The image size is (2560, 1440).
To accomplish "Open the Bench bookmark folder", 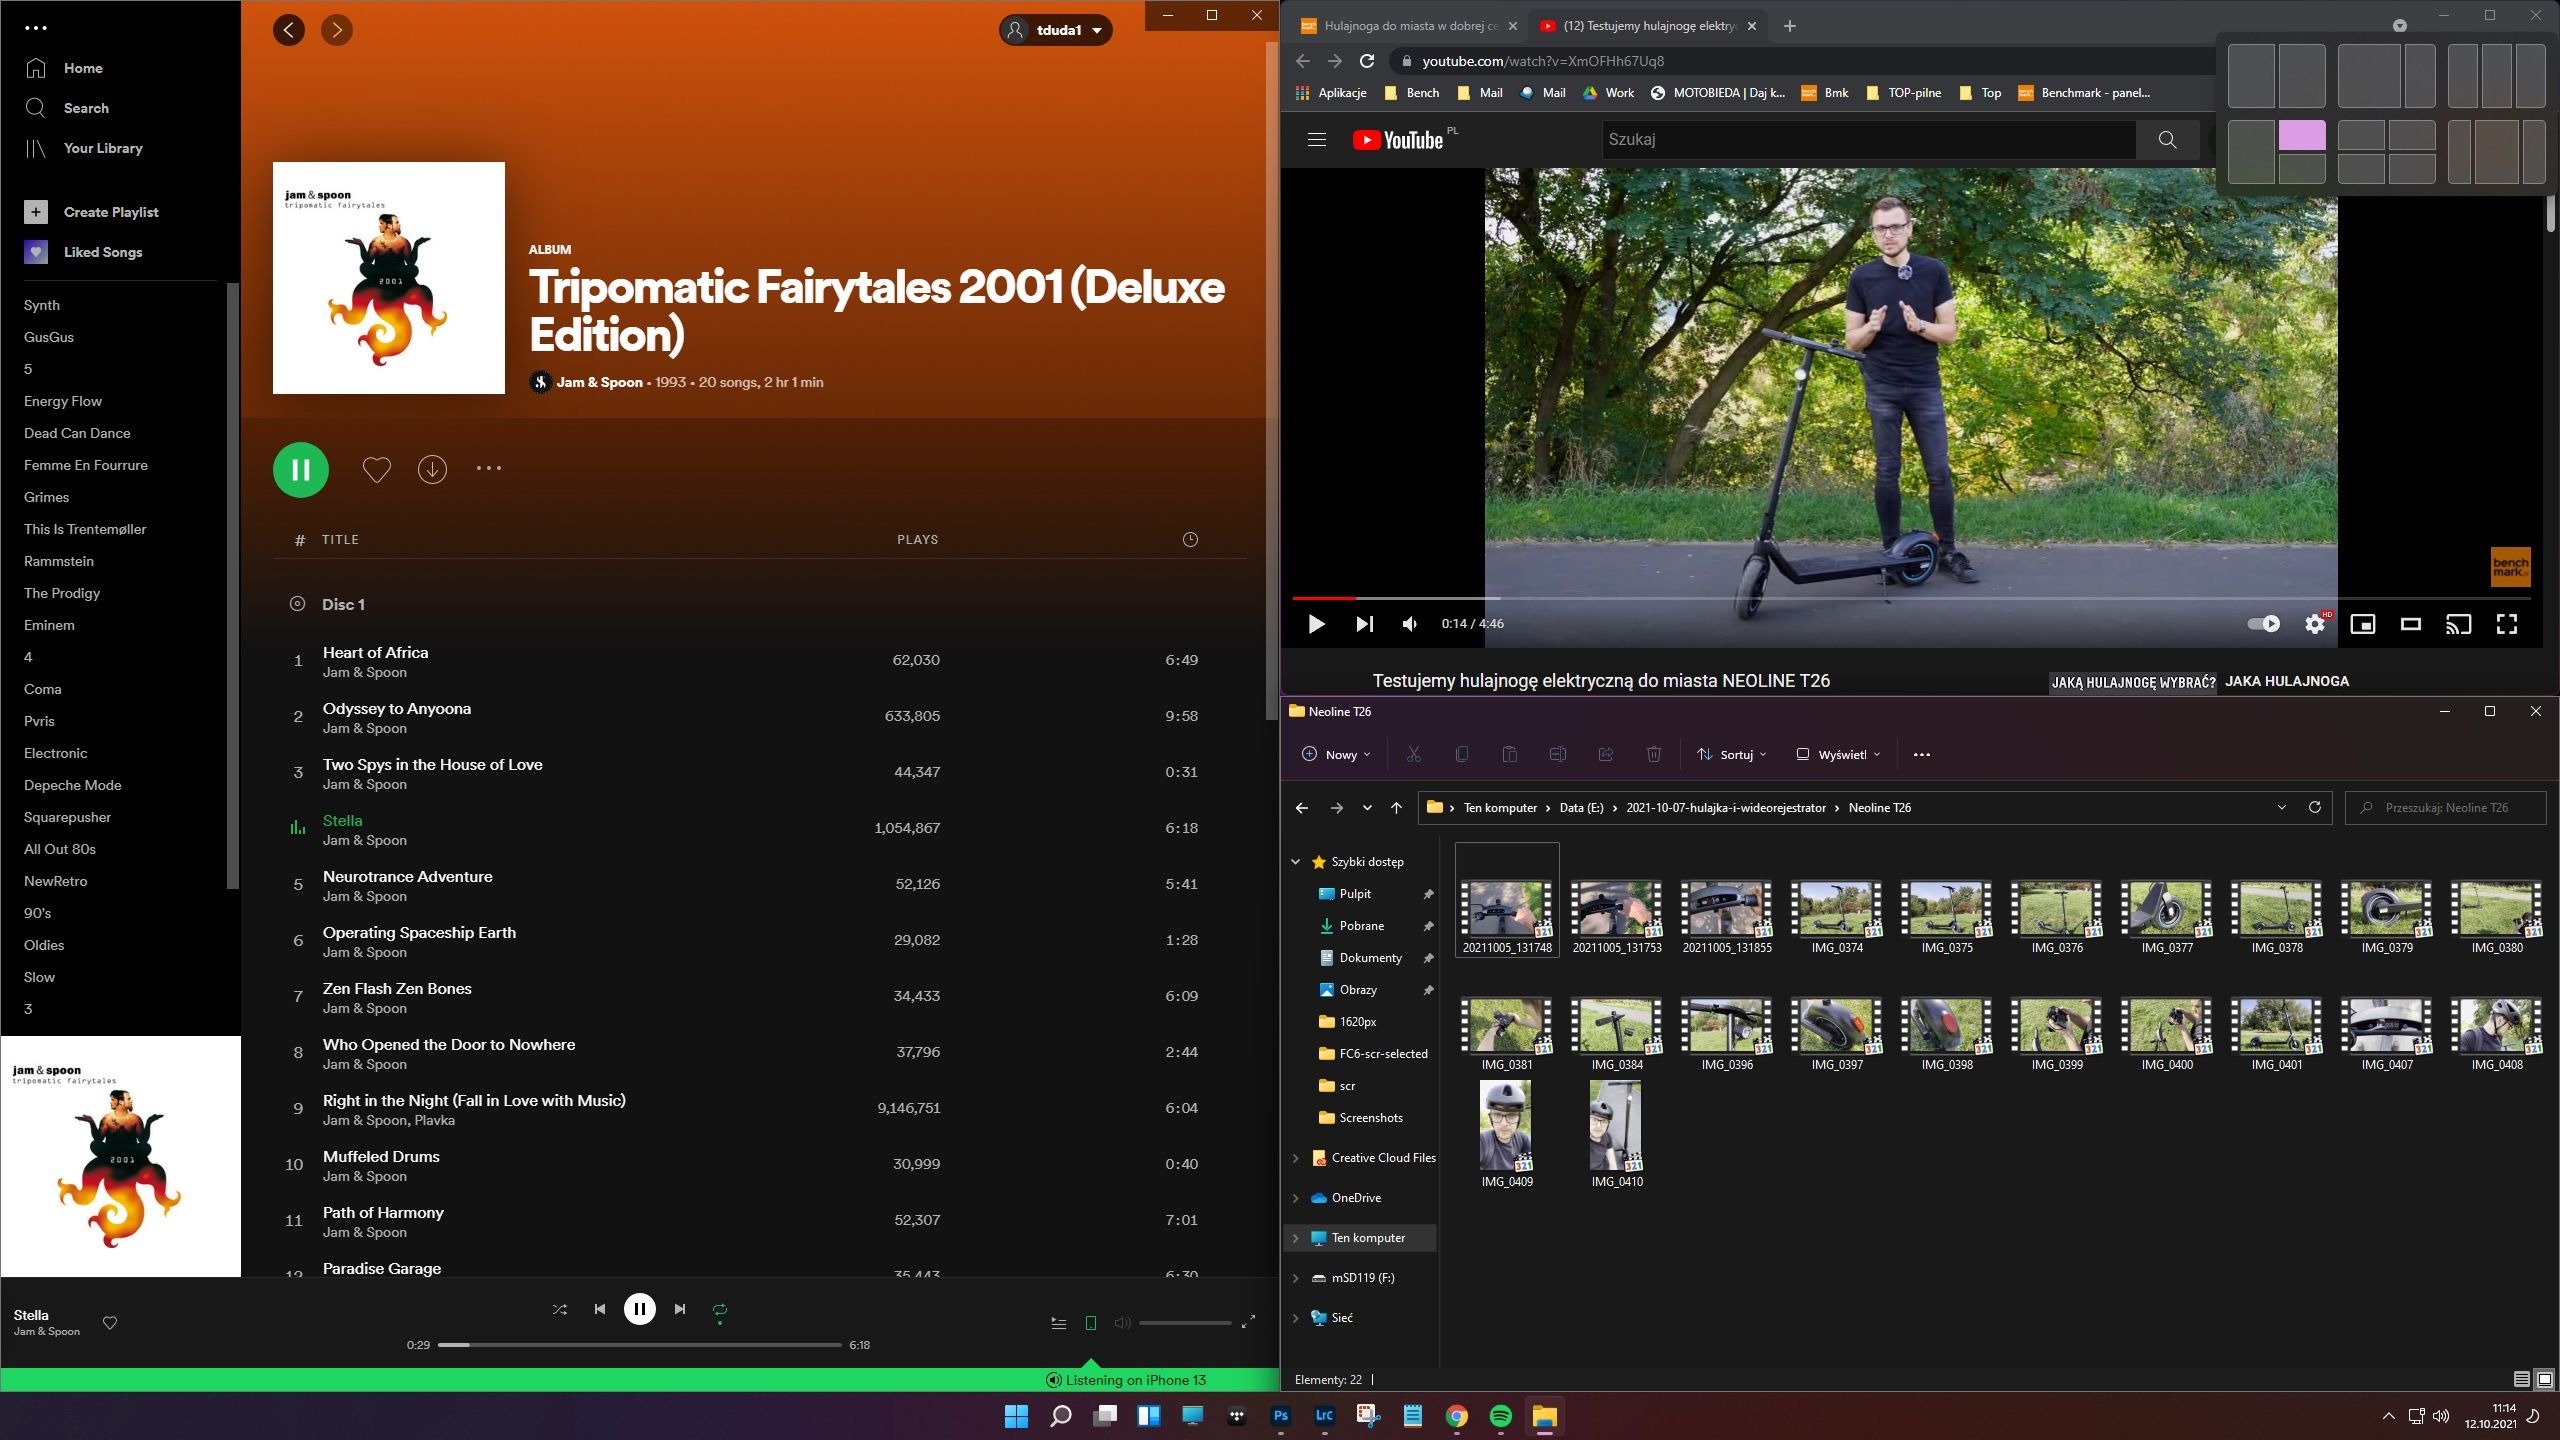I will pos(1411,93).
